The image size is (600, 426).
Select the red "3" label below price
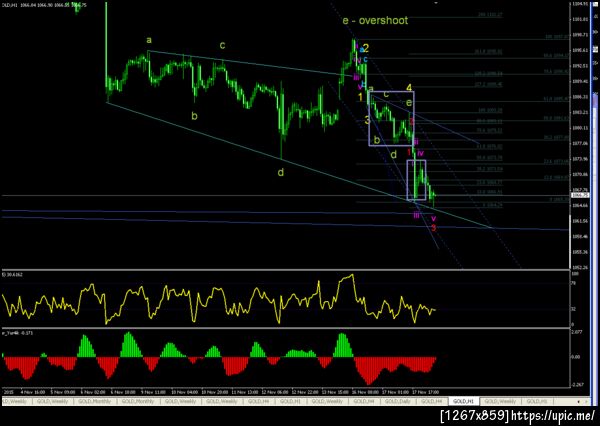tap(434, 228)
